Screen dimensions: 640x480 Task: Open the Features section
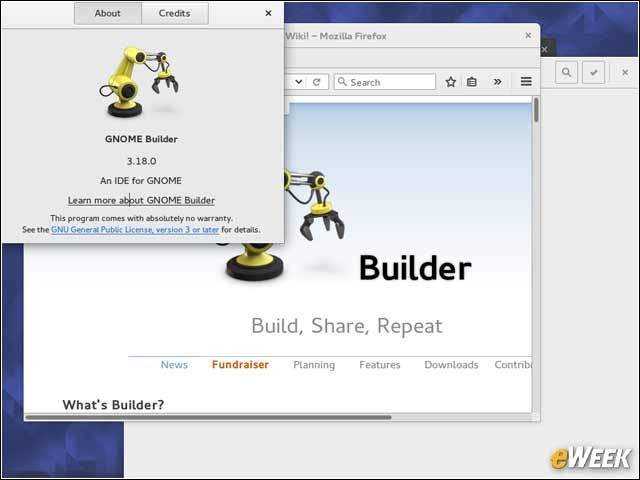(380, 364)
